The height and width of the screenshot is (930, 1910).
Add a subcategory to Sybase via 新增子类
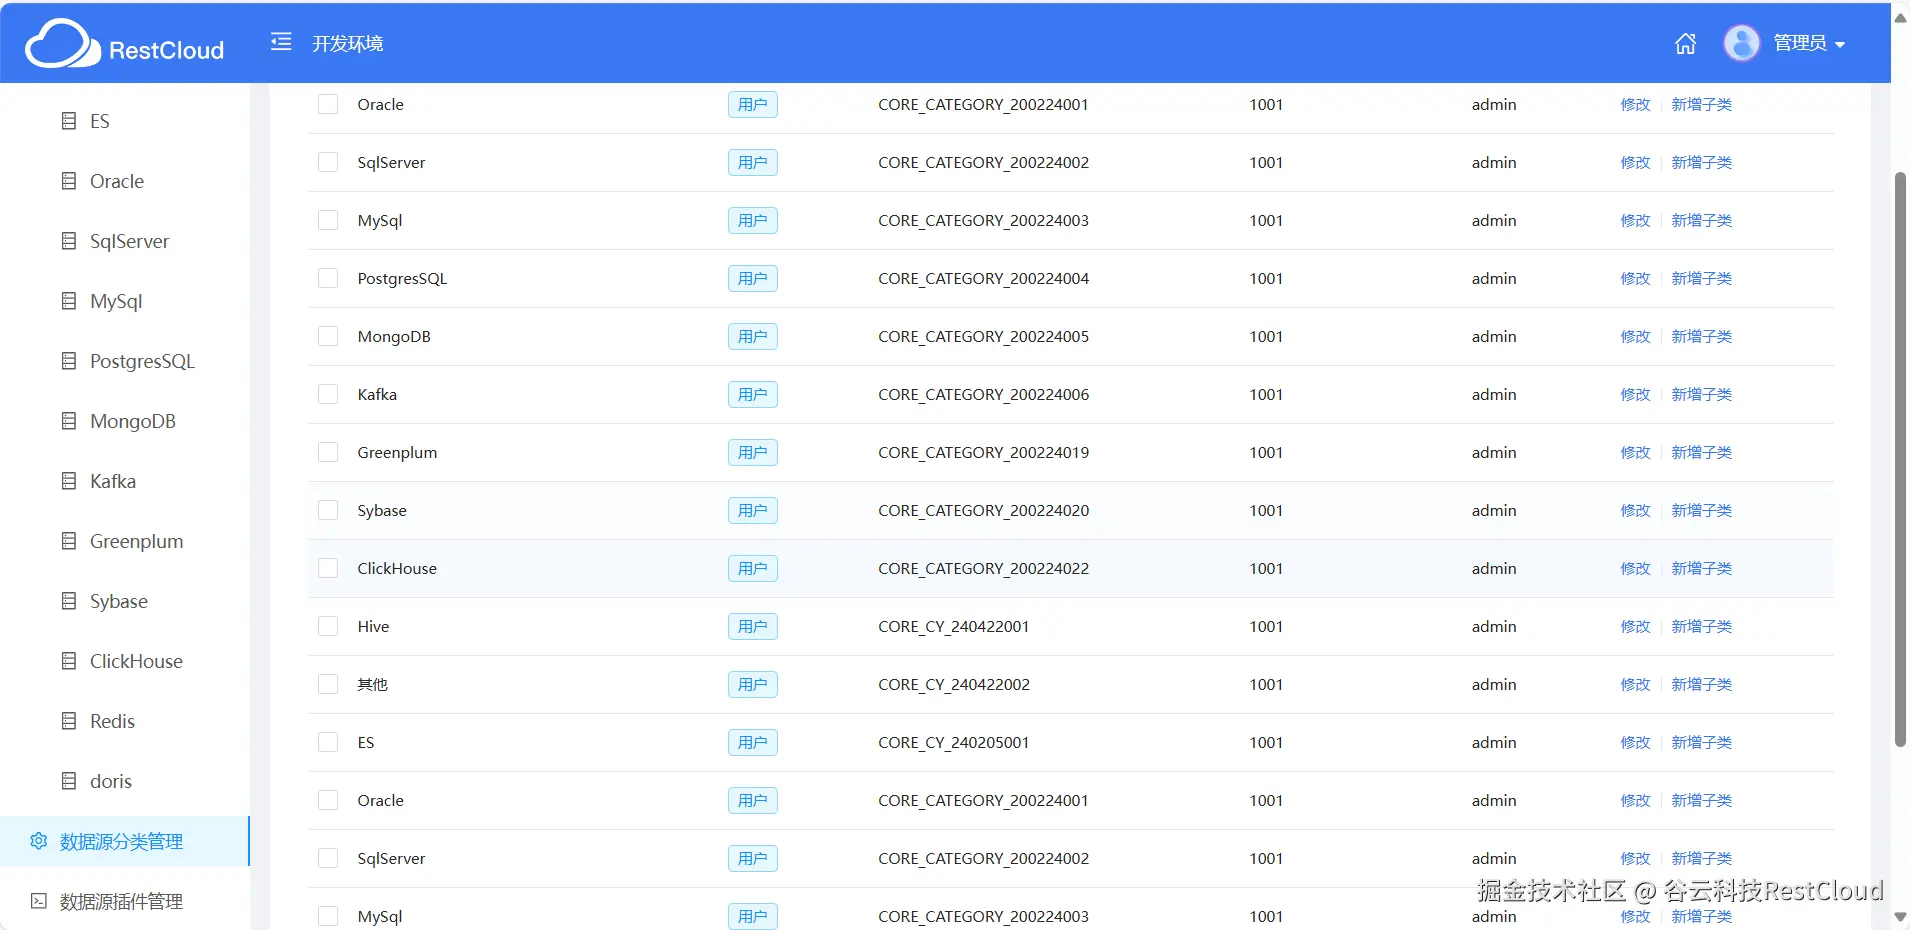1701,510
